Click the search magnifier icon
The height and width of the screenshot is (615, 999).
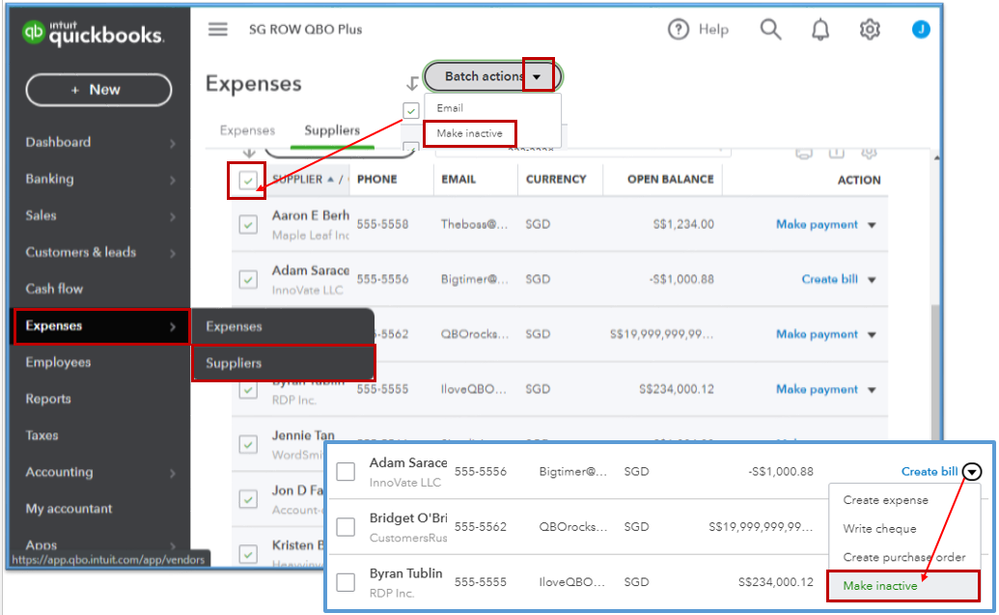770,30
